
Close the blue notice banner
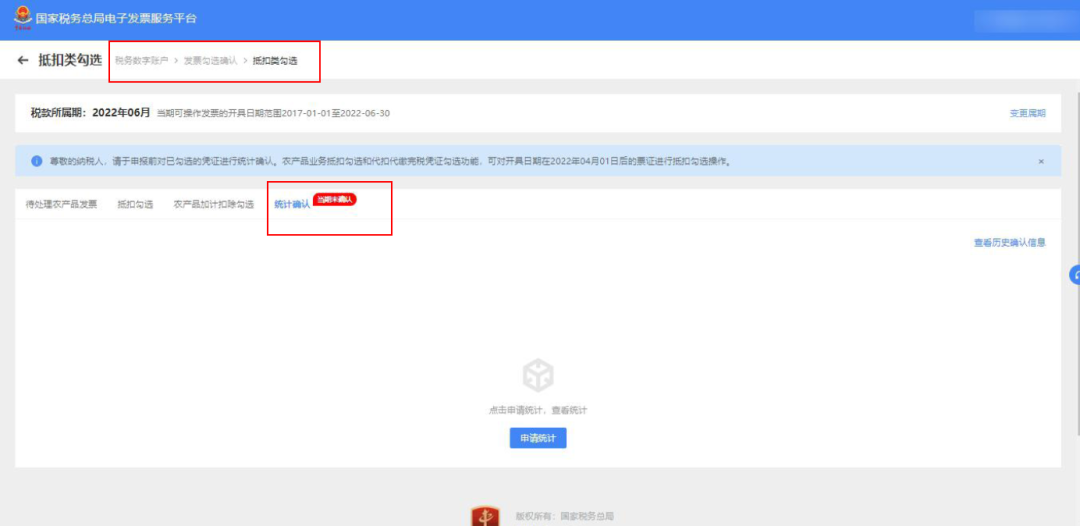(x=1040, y=161)
